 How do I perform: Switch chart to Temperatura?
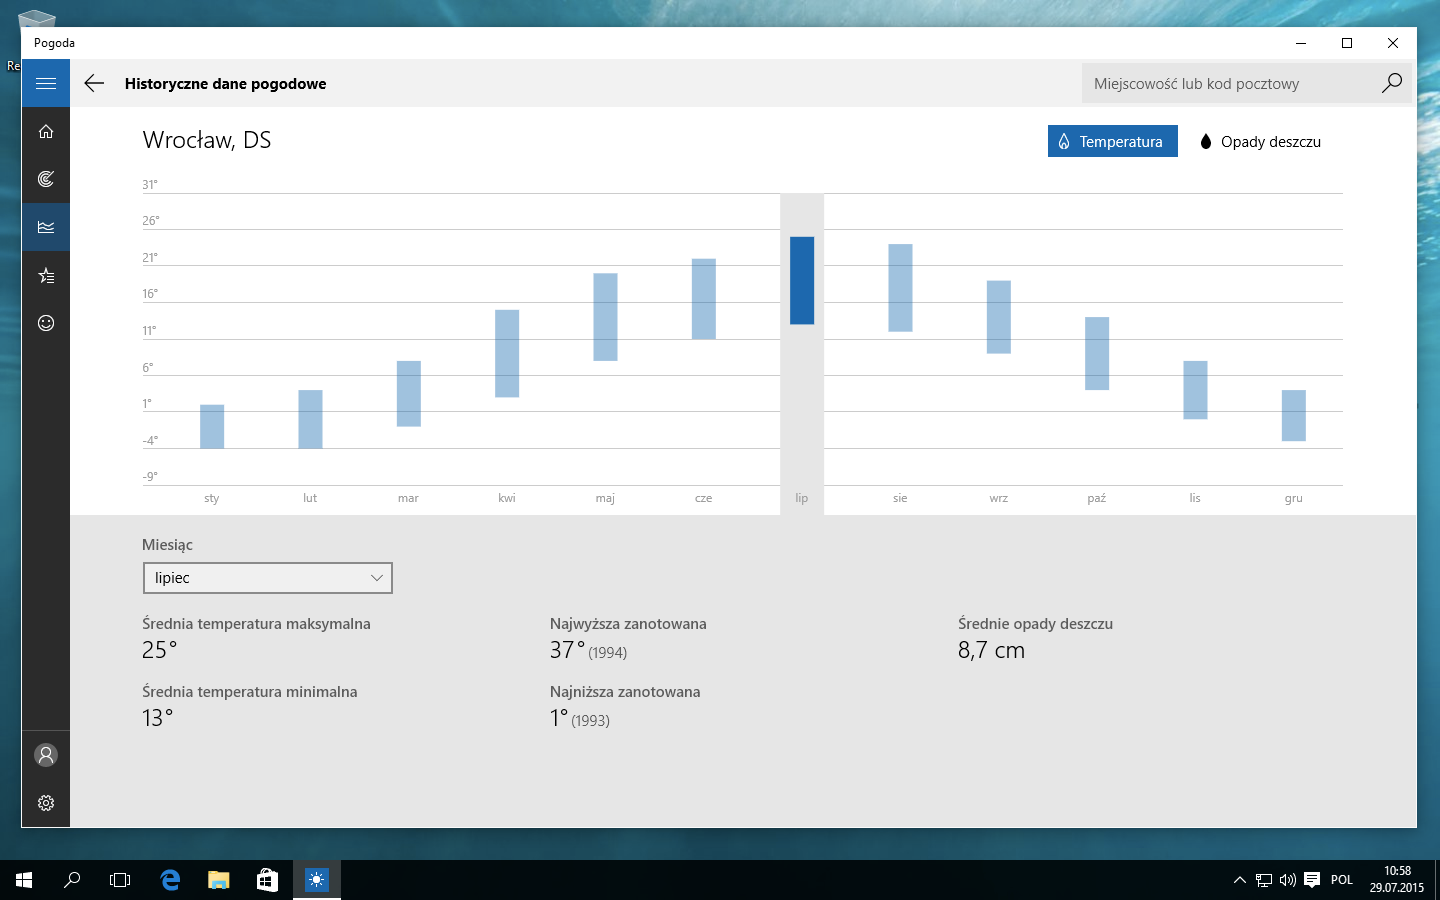tap(1112, 141)
